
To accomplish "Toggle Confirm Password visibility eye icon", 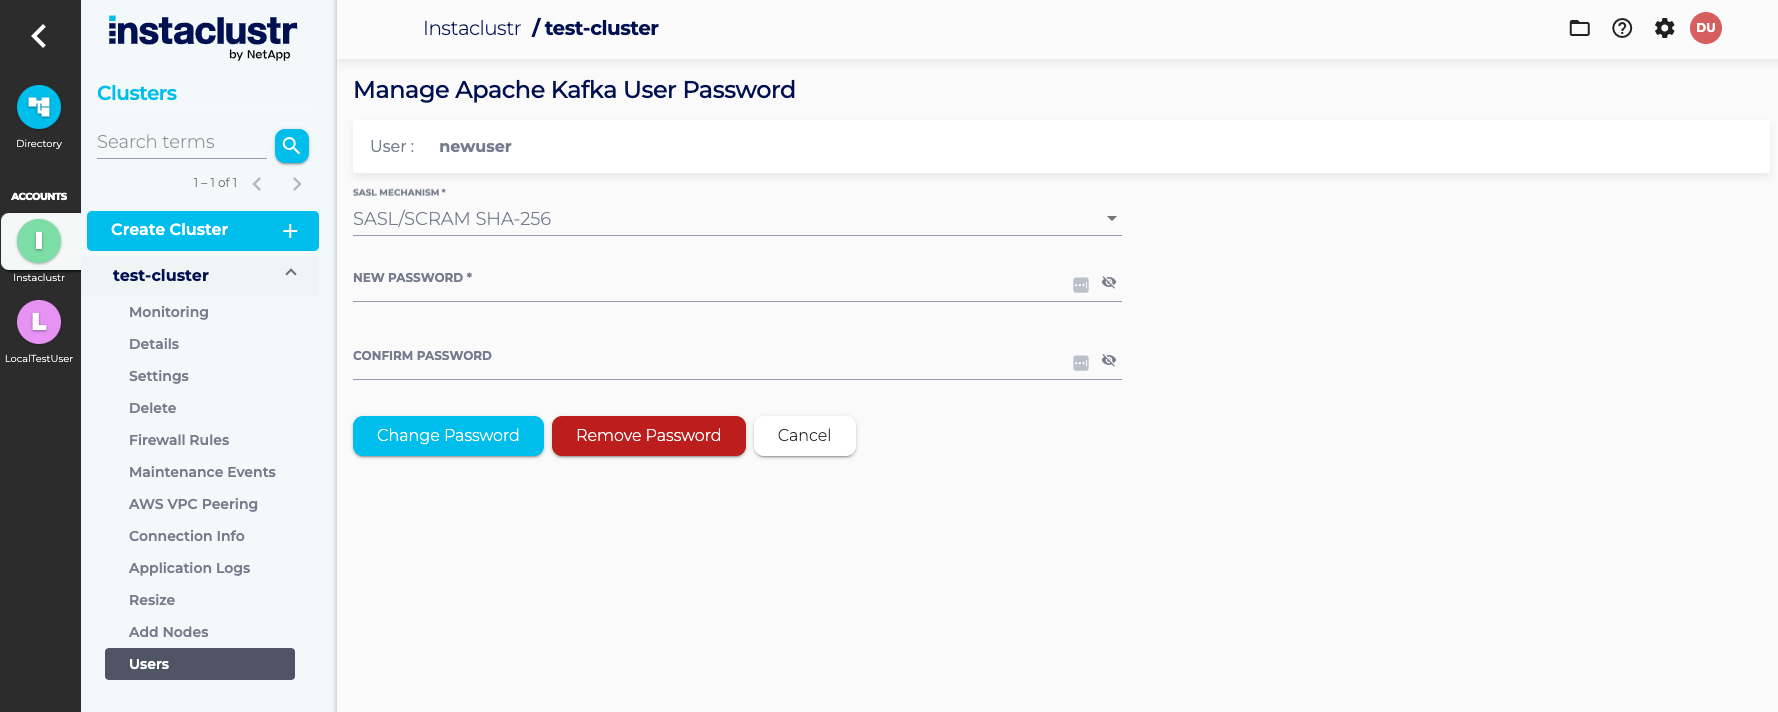I will (x=1109, y=360).
